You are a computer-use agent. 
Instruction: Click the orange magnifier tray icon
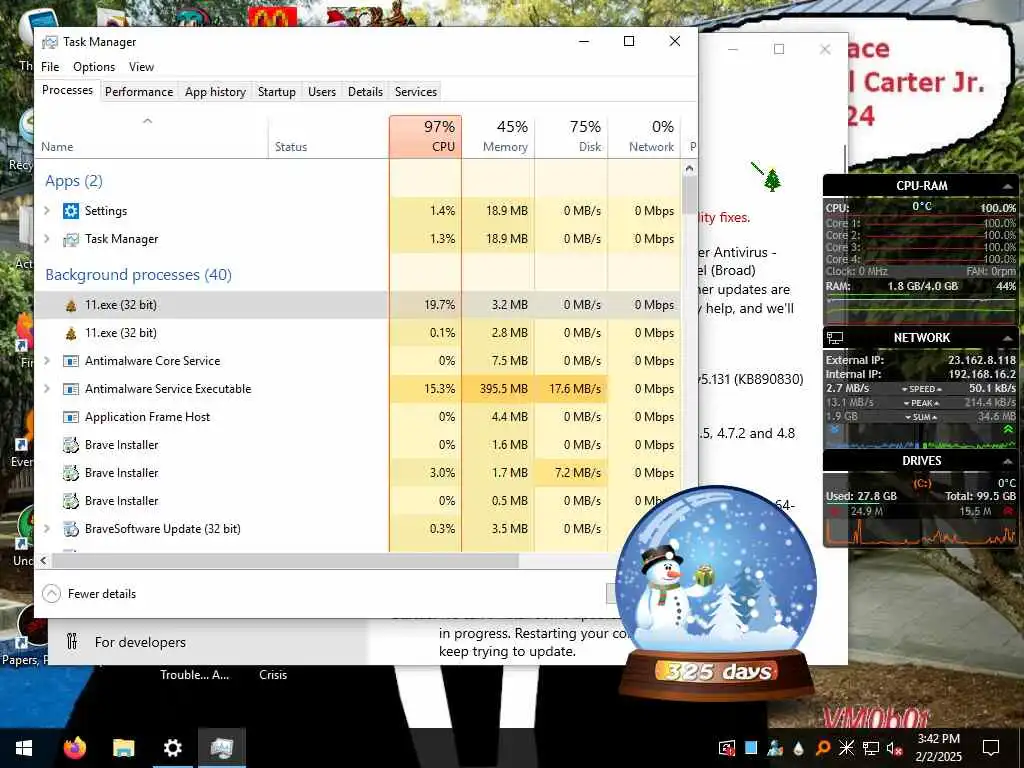tap(822, 748)
